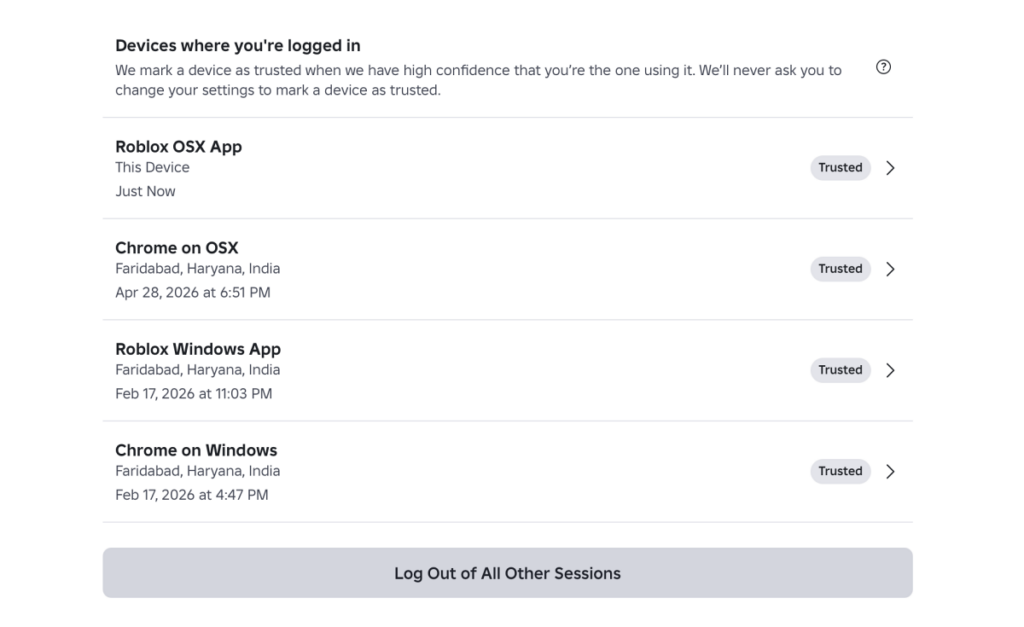Select the chevron beside Roblox OSX App
The image size is (1024, 627).
point(890,168)
